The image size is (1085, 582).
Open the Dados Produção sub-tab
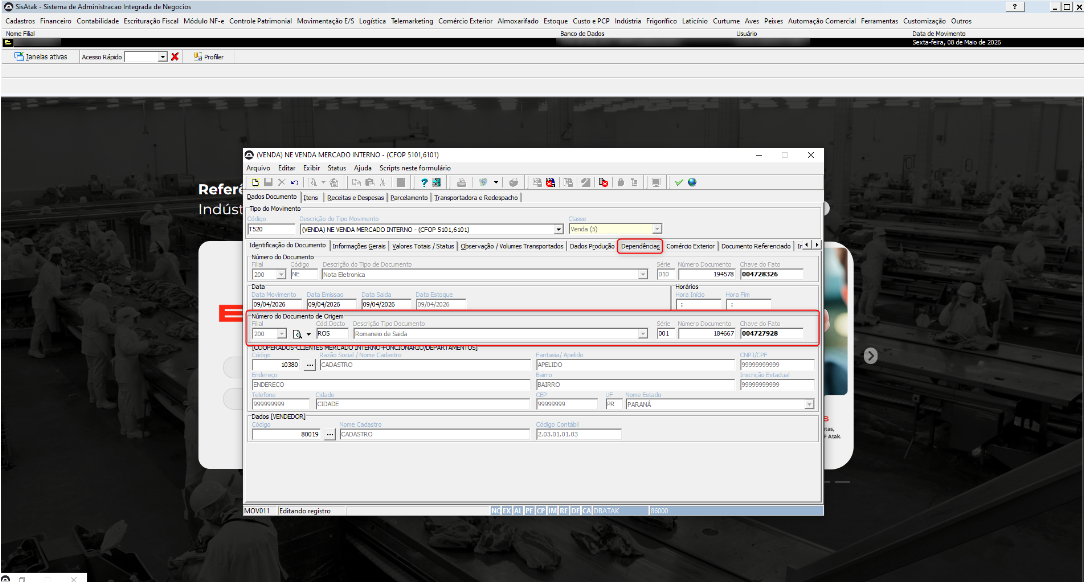[x=592, y=246]
